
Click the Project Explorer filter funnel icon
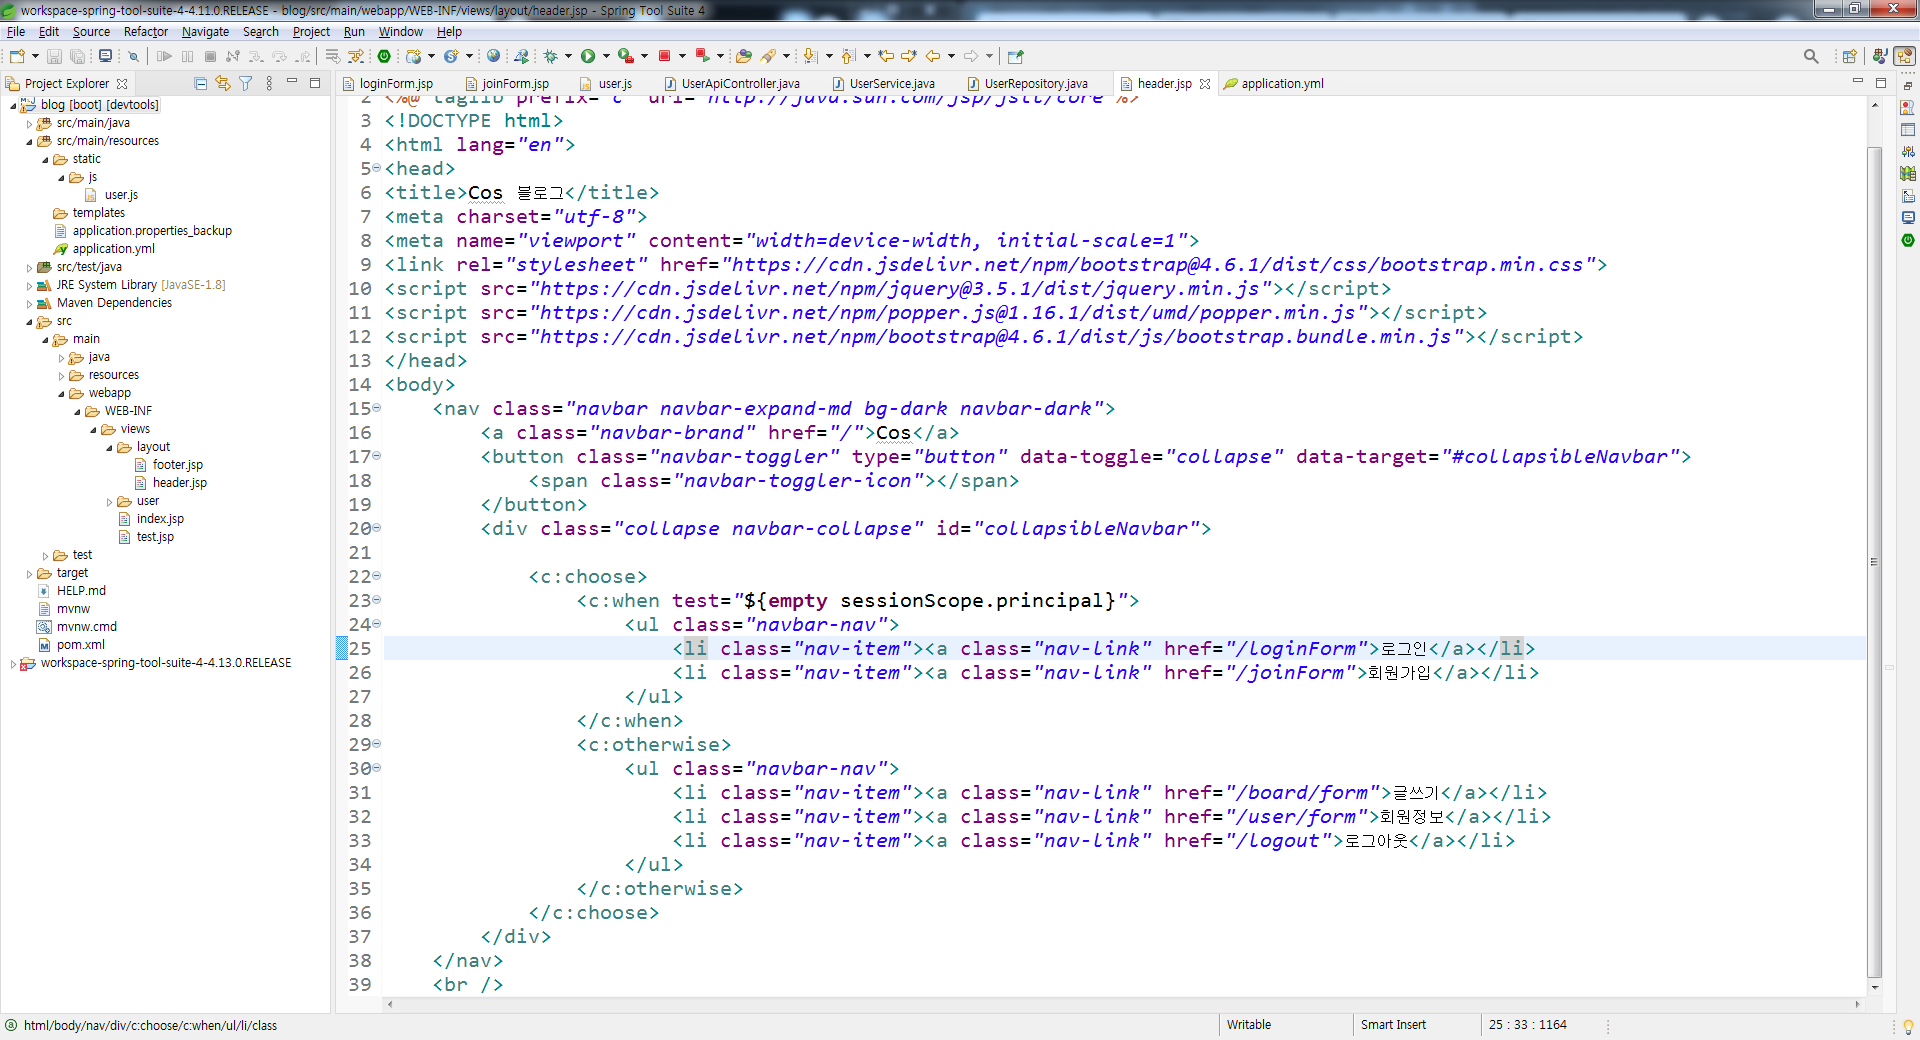point(246,83)
